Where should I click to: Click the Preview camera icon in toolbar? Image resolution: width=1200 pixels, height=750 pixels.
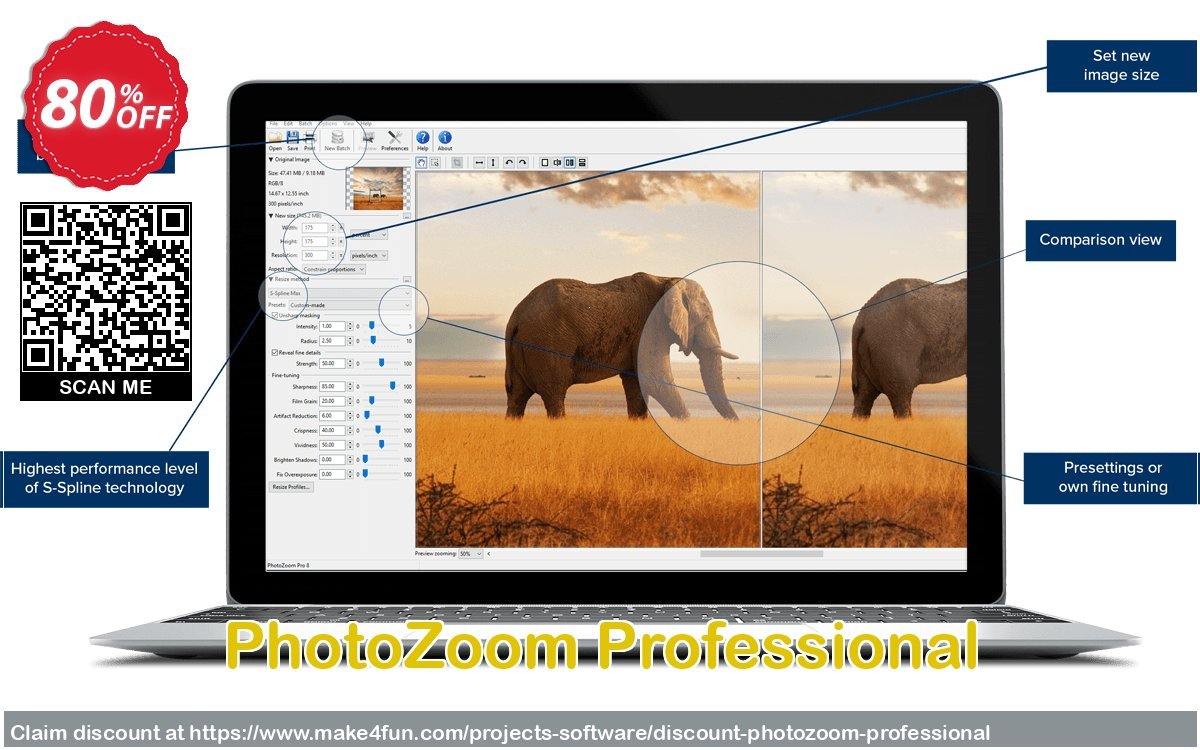point(368,138)
